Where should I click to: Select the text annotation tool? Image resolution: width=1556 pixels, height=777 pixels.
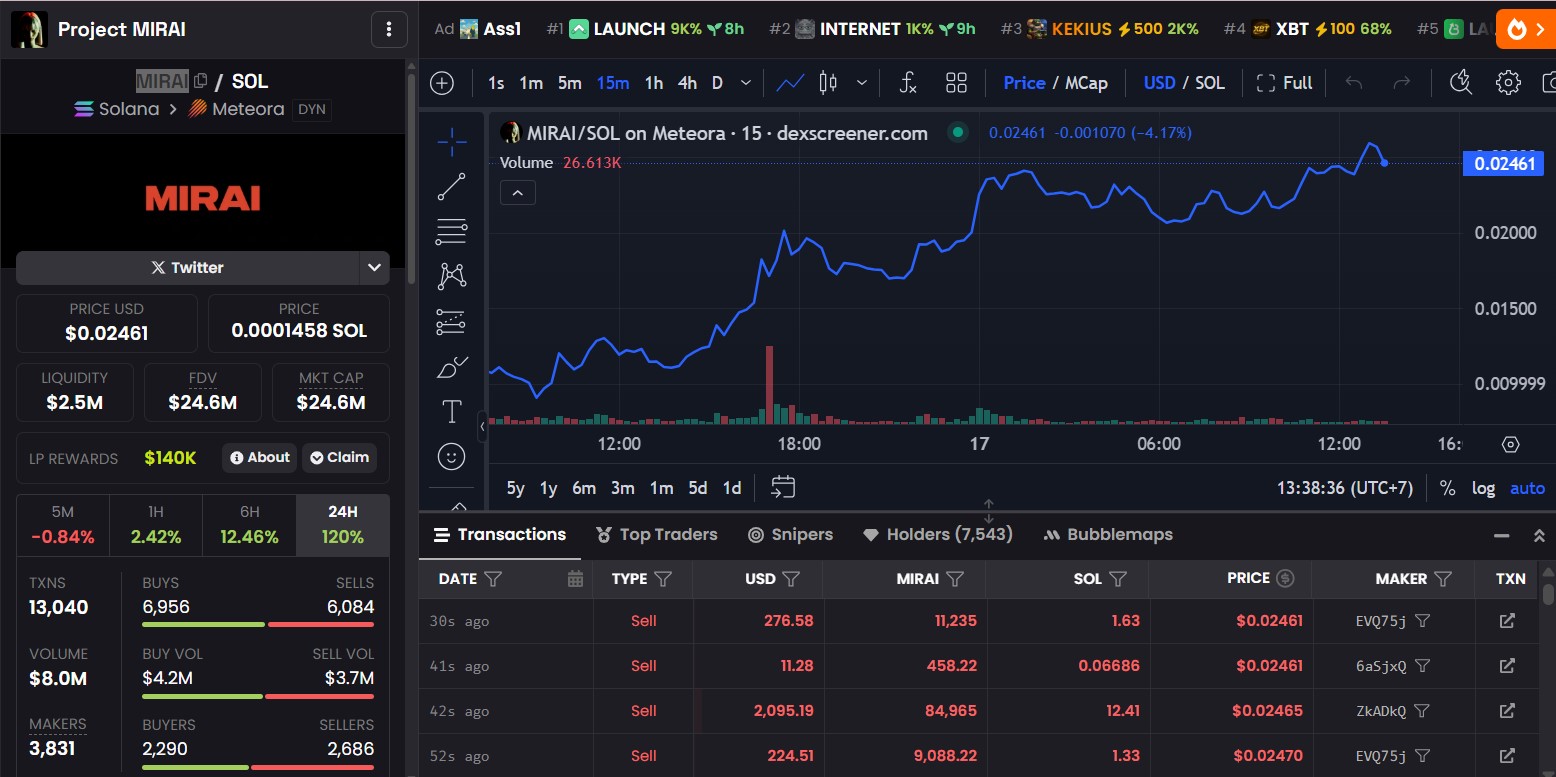point(452,411)
